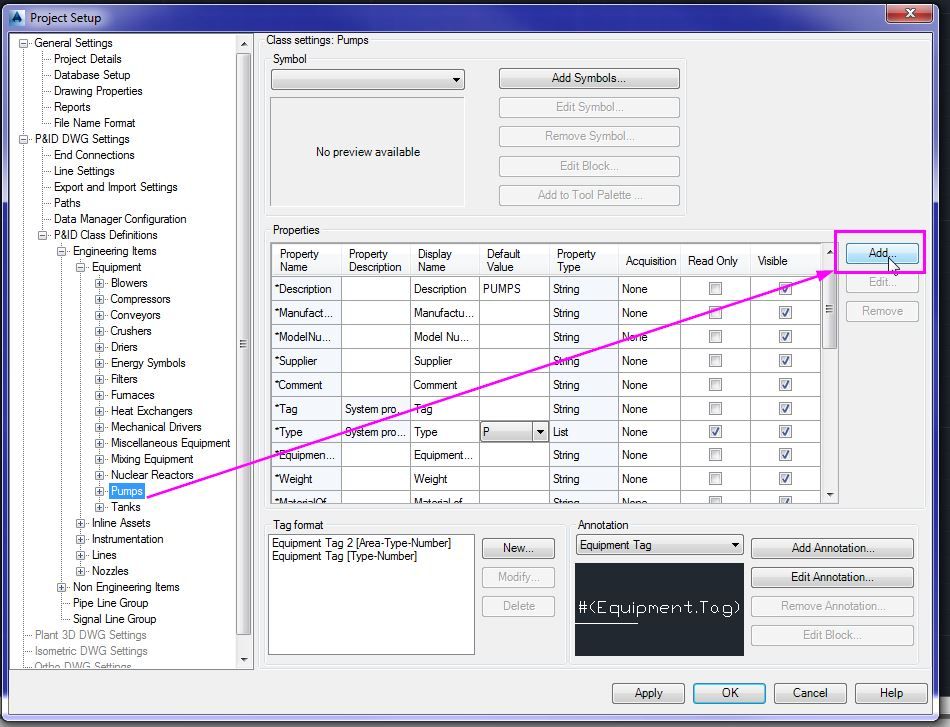Click the PUMPS default value cell
Image resolution: width=950 pixels, height=727 pixels.
(514, 289)
